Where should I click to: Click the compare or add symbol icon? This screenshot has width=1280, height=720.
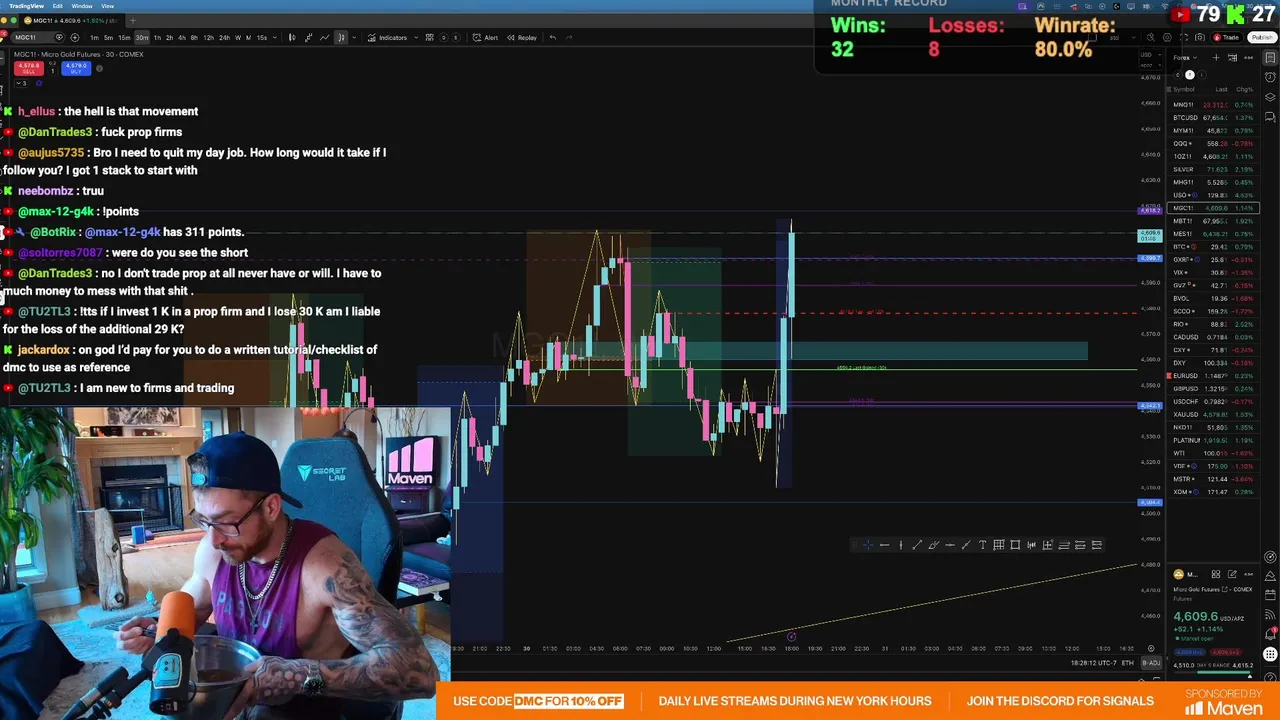pos(75,37)
